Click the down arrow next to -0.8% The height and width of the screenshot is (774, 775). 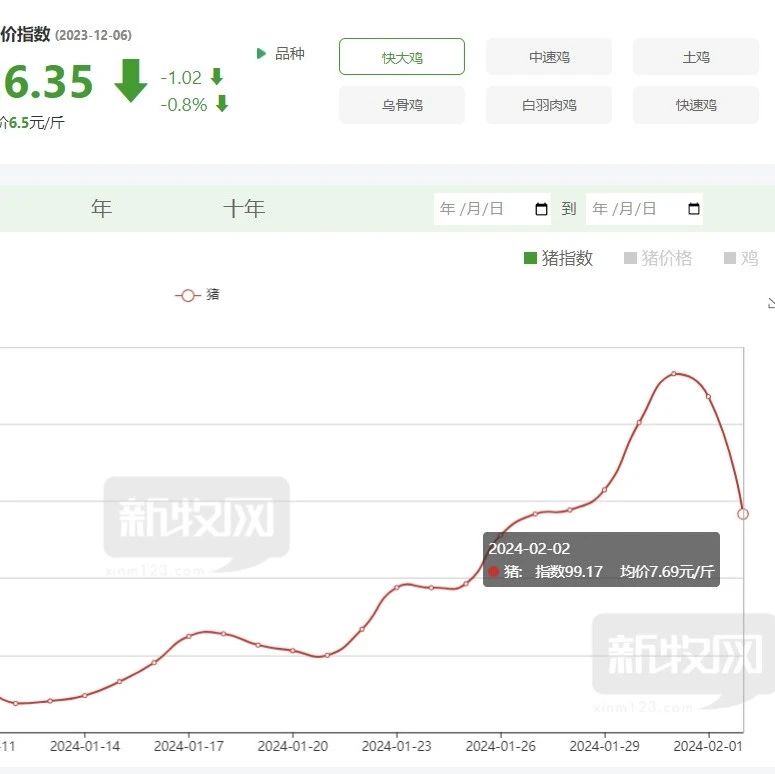222,103
